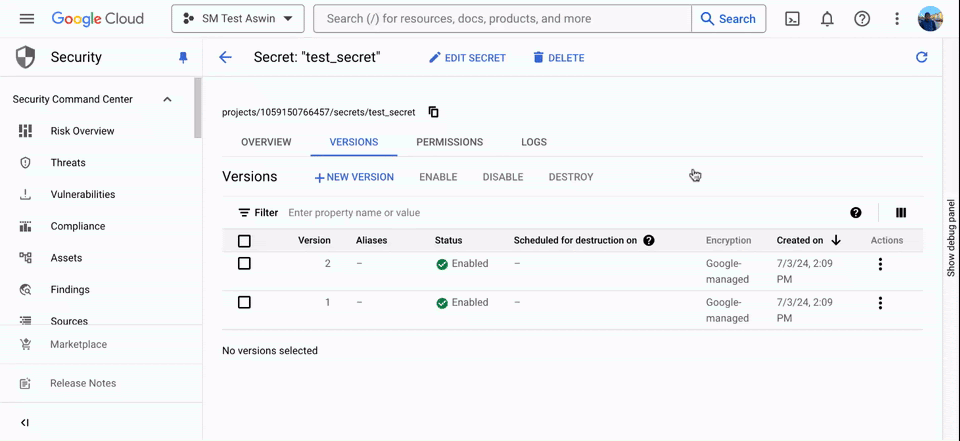Collapse the left navigation sidebar

coord(25,422)
